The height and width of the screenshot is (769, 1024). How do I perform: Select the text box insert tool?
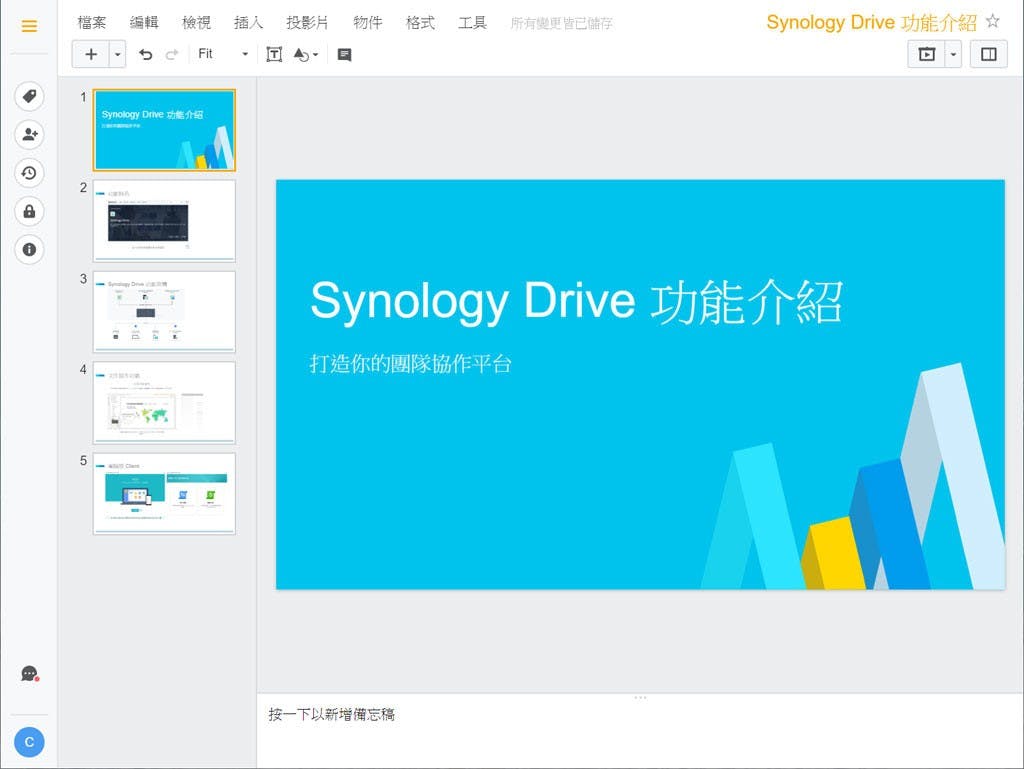pyautogui.click(x=274, y=54)
